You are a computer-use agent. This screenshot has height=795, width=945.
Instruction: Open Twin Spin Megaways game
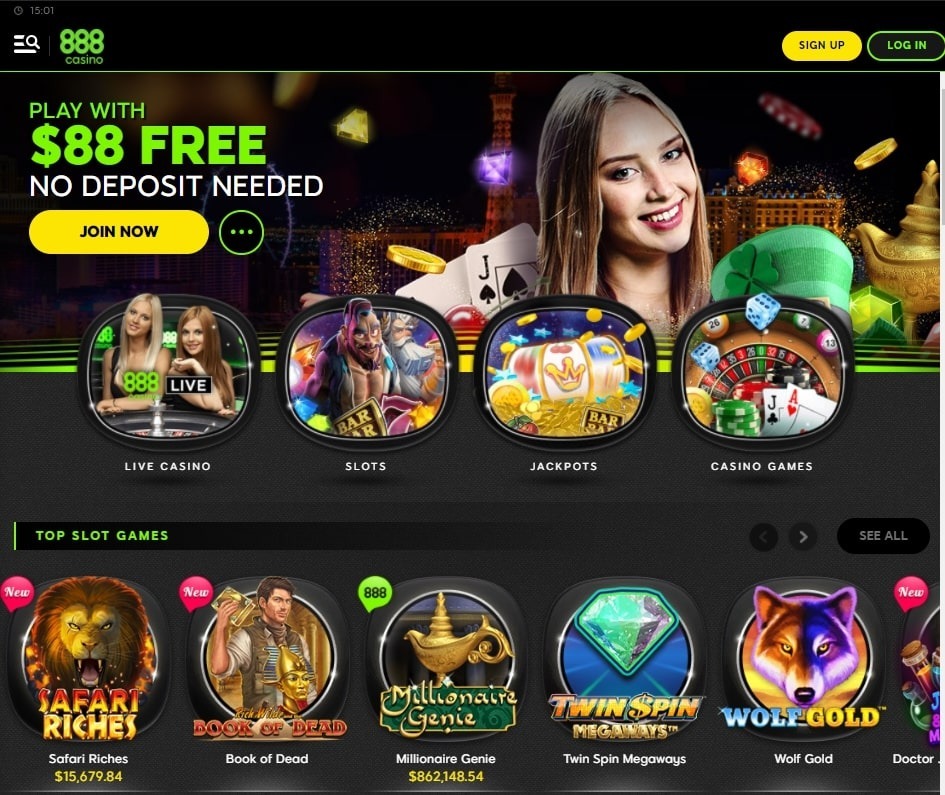point(625,660)
